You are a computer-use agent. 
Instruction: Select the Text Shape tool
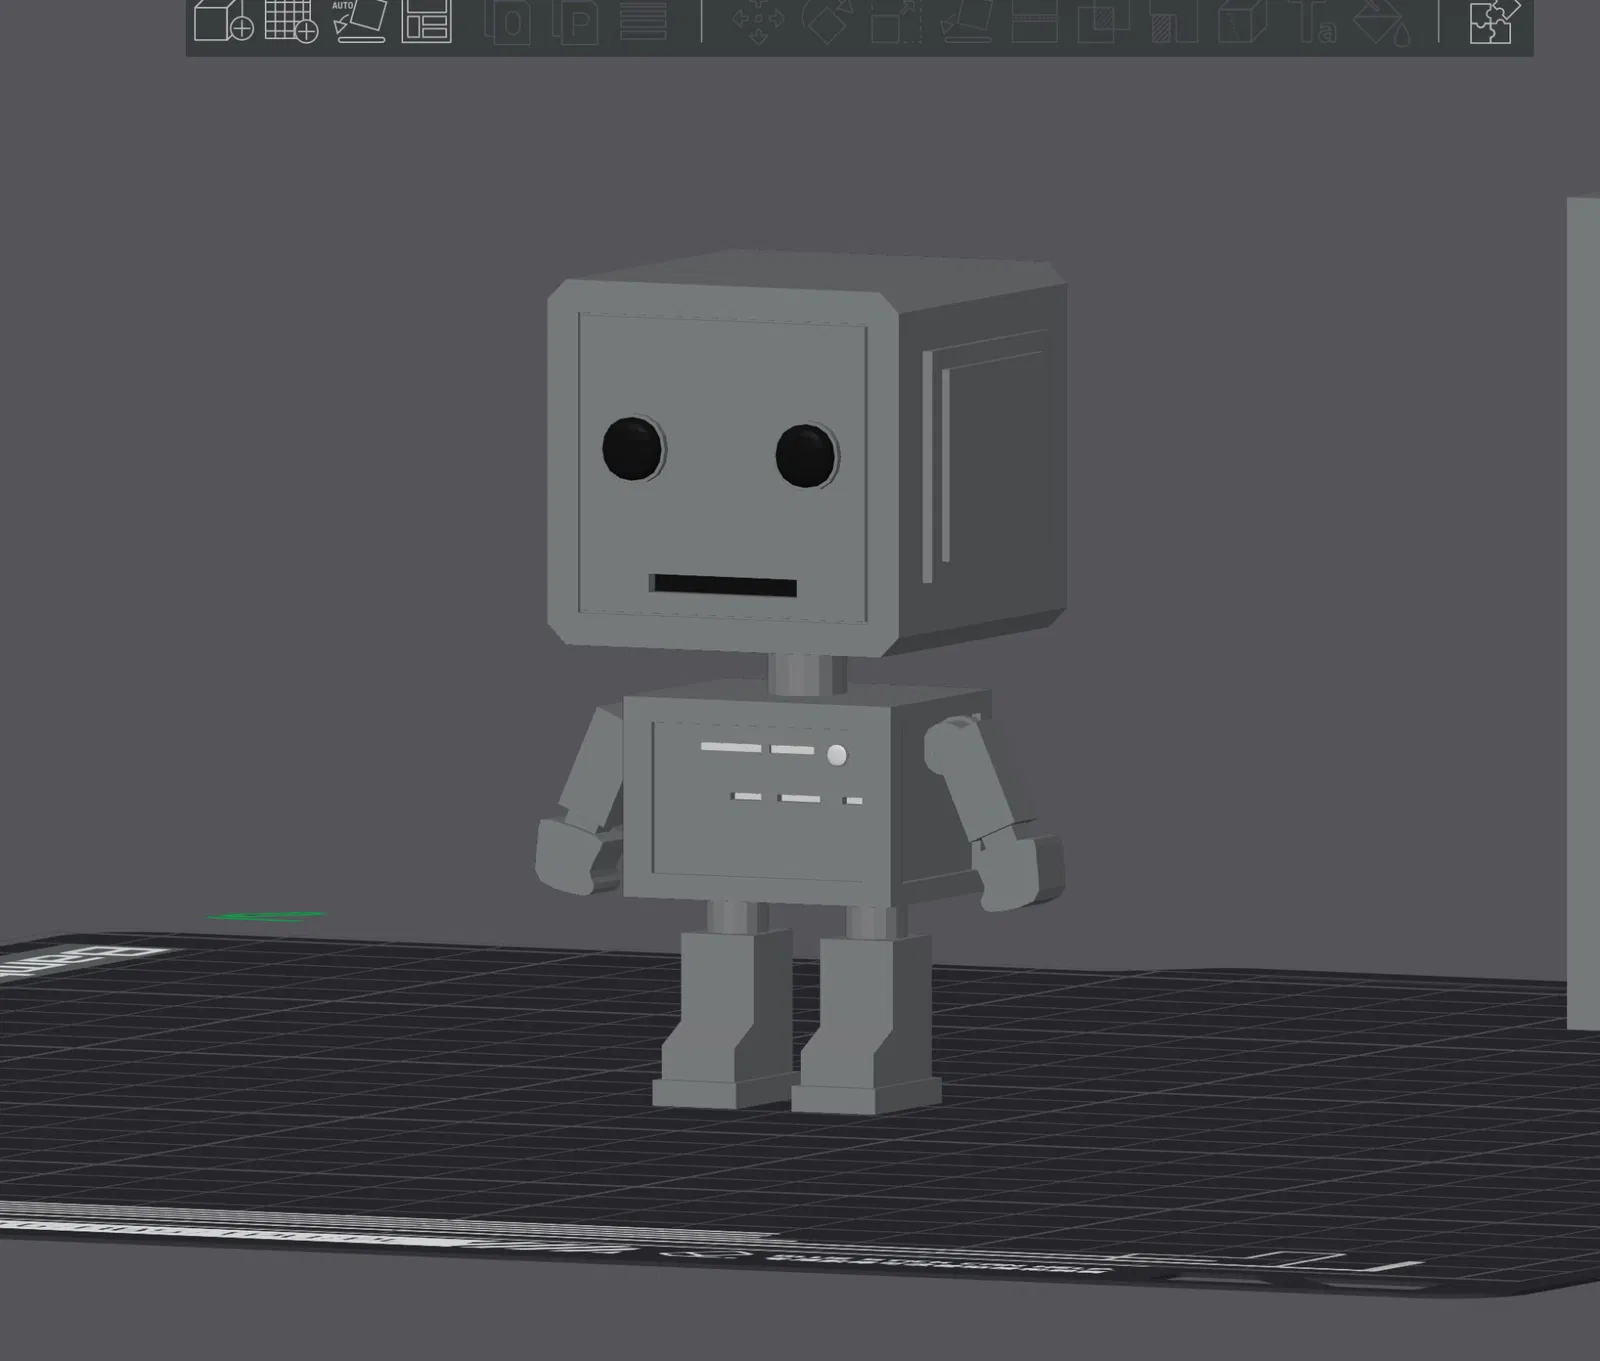tap(1316, 21)
